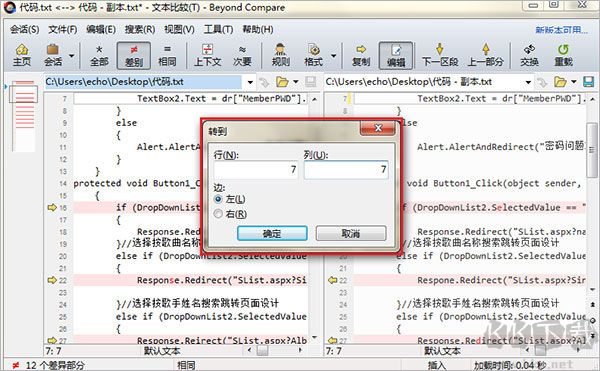Image resolution: width=600 pixels, height=371 pixels.
Task: Click the 取消 button in dialog
Action: [x=351, y=233]
